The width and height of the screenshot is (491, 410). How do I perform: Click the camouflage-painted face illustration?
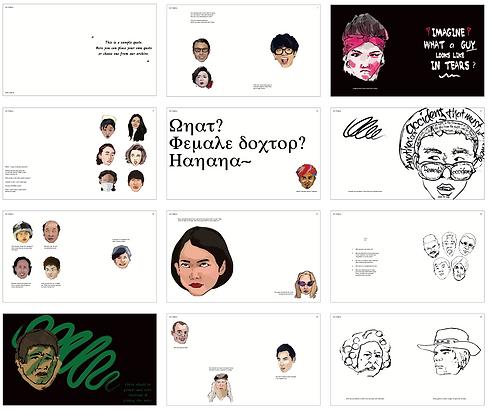(37, 359)
